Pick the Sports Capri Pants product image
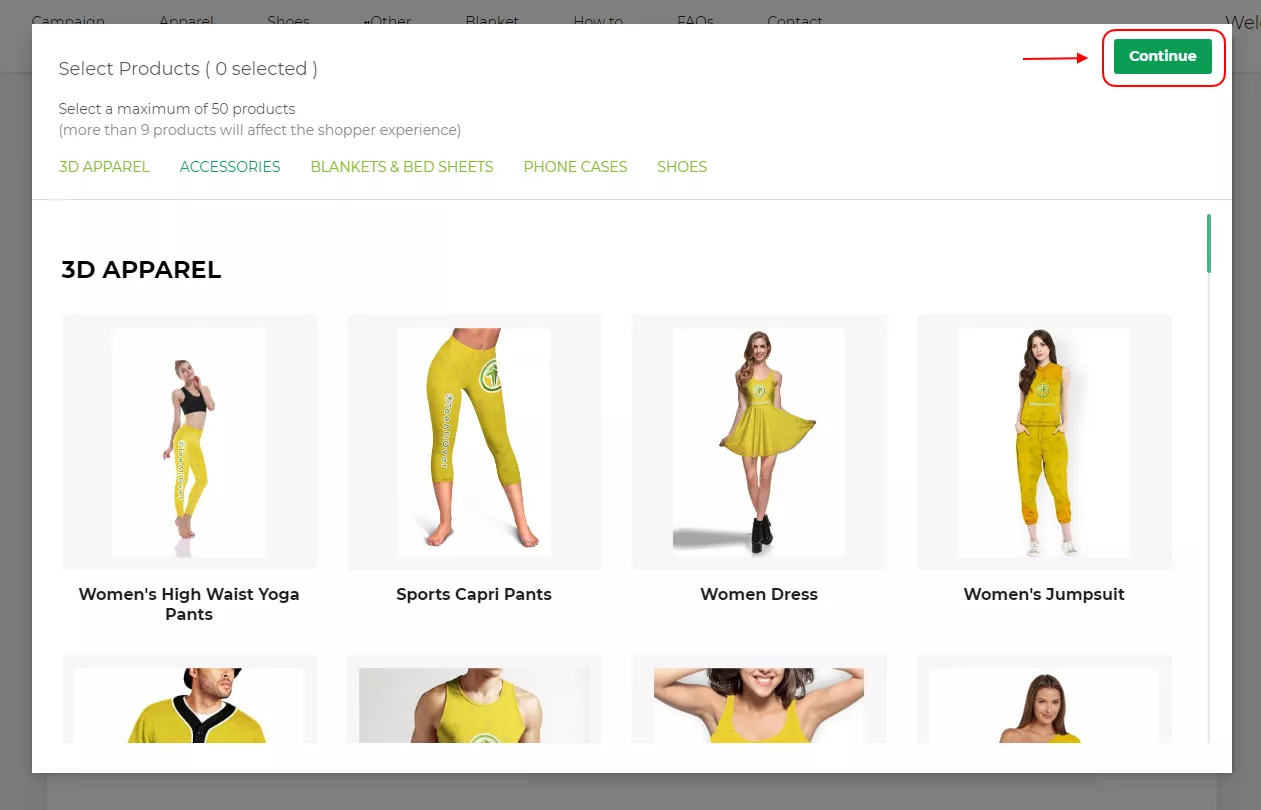This screenshot has height=810, width=1261. [x=474, y=442]
